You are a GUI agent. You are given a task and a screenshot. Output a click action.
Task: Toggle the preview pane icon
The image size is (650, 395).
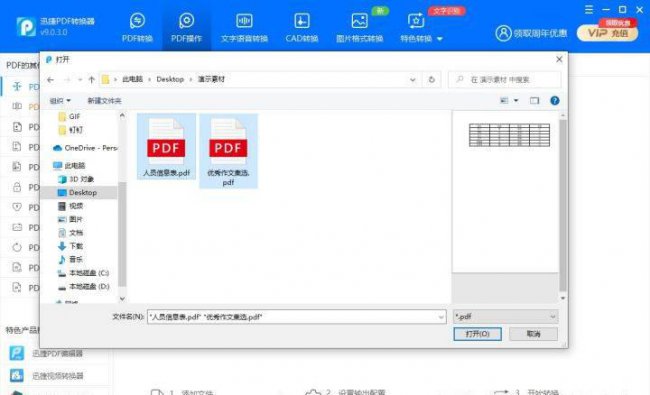click(534, 100)
